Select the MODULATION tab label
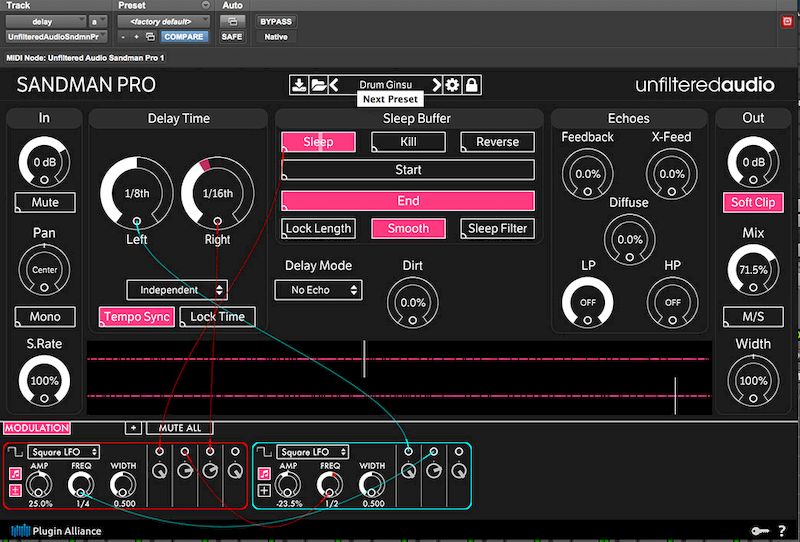800x542 pixels. coord(36,428)
